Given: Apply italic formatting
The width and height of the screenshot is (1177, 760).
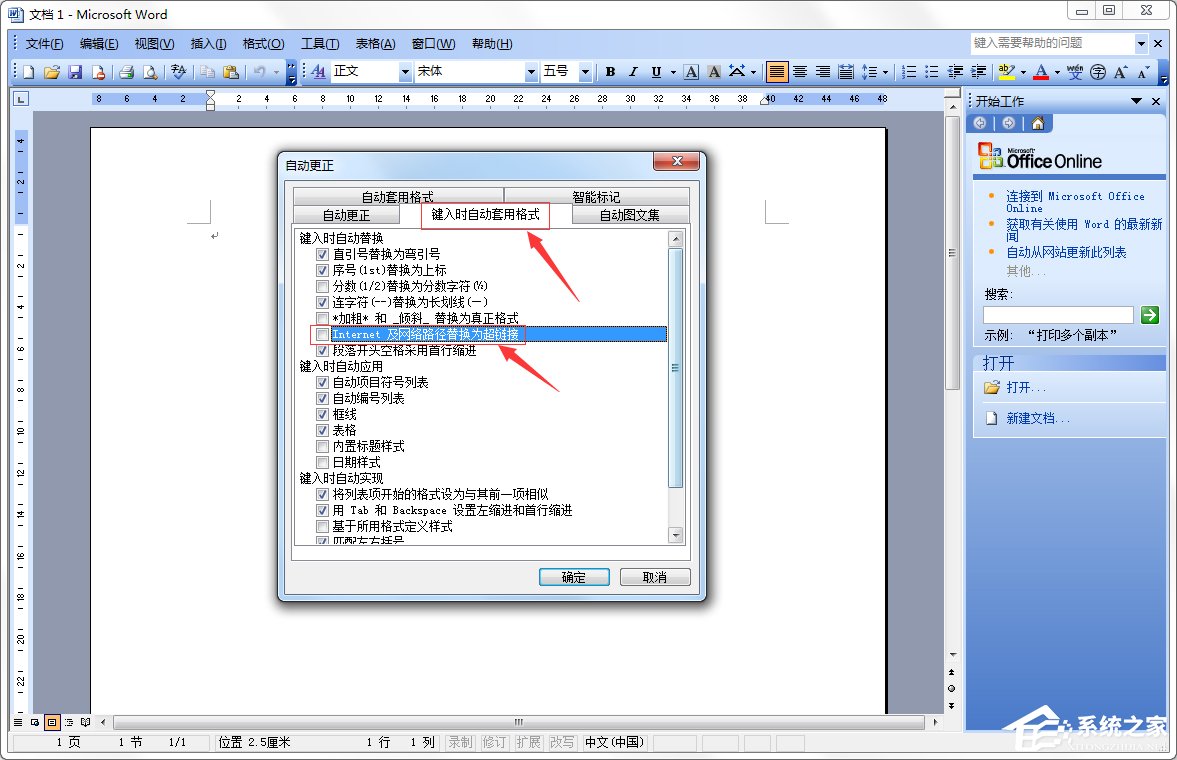Looking at the screenshot, I should click(x=634, y=72).
